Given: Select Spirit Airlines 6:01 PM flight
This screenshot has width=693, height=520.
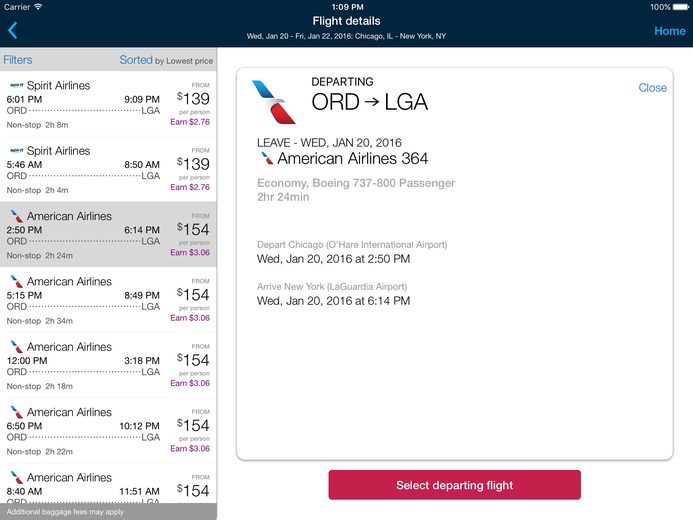Looking at the screenshot, I should tap(108, 104).
